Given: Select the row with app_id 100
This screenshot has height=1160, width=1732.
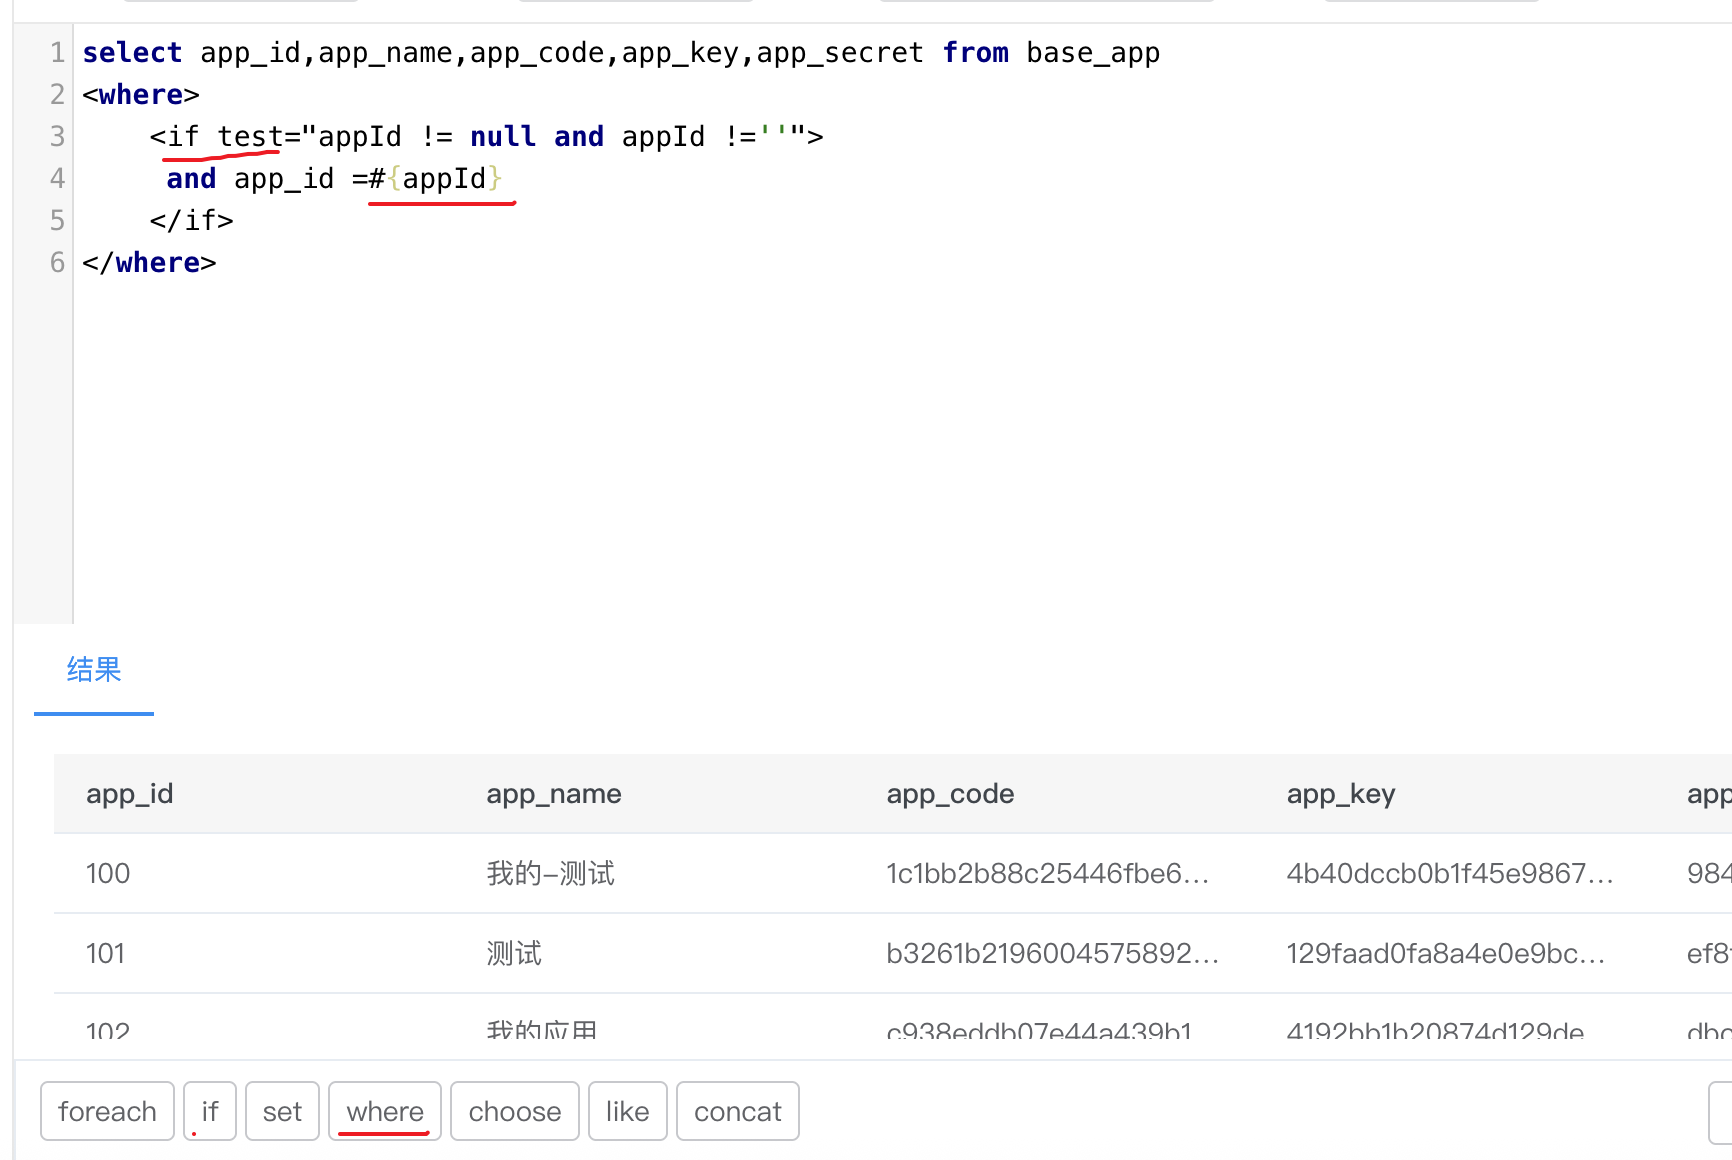Looking at the screenshot, I should pos(108,874).
